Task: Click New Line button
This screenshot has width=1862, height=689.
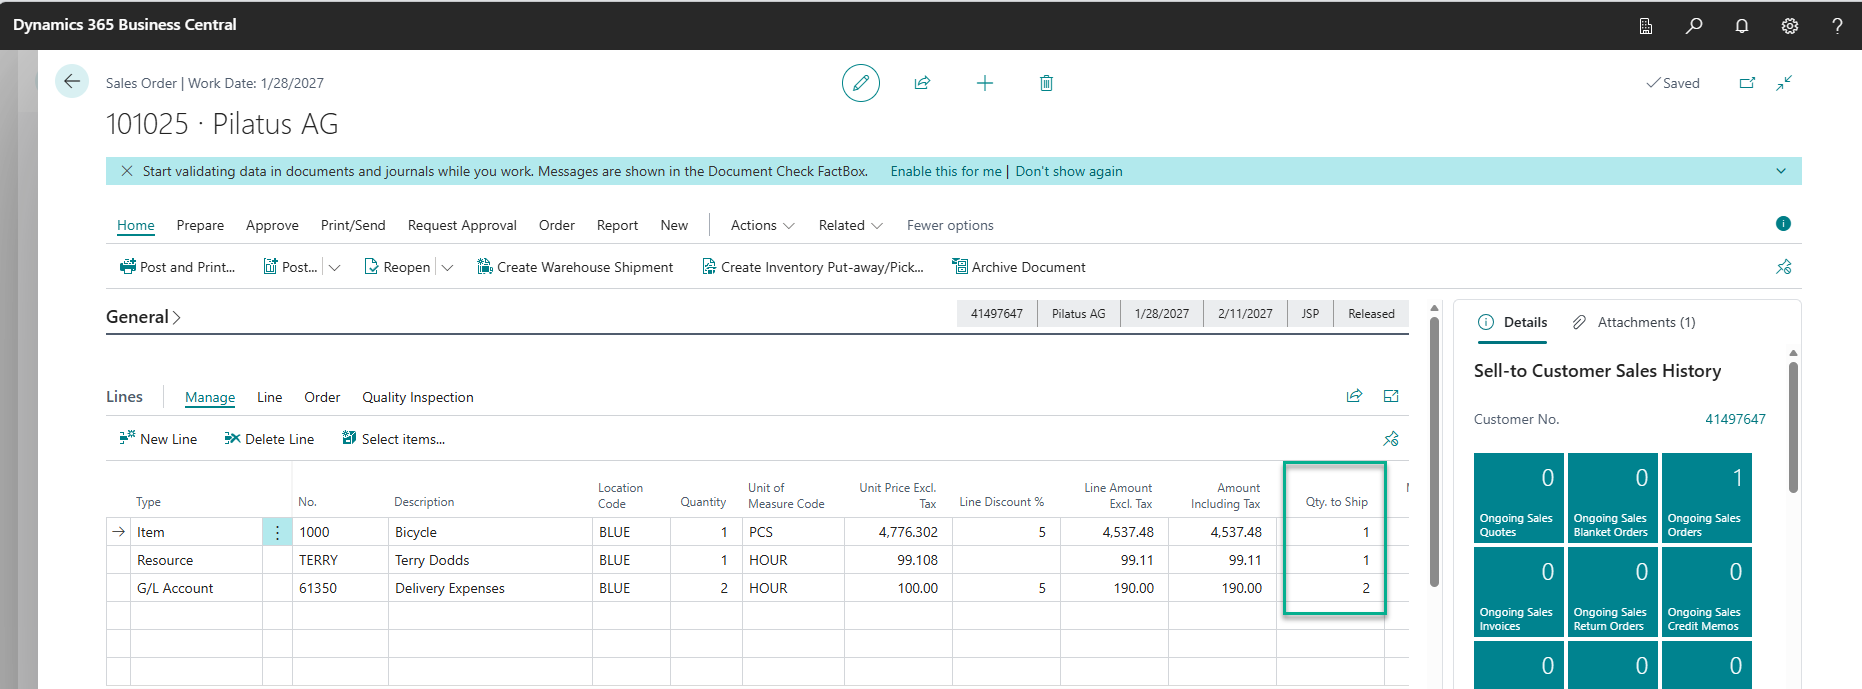Action: click(x=158, y=439)
